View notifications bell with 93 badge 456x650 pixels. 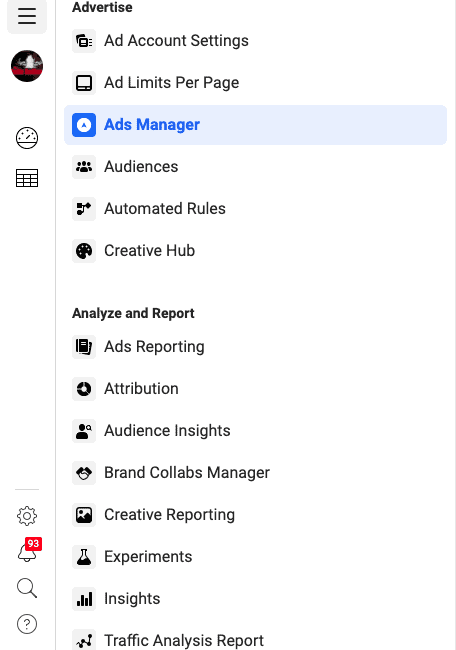pyautogui.click(x=28, y=550)
